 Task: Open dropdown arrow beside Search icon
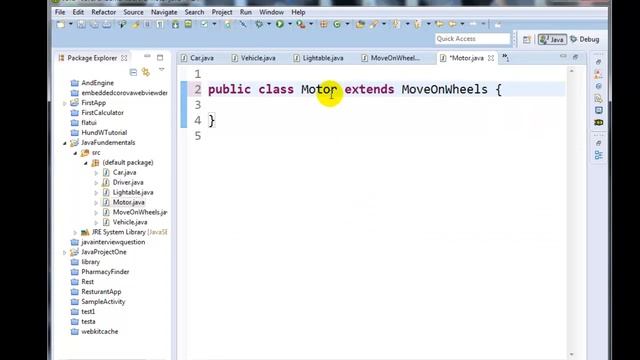point(384,24)
